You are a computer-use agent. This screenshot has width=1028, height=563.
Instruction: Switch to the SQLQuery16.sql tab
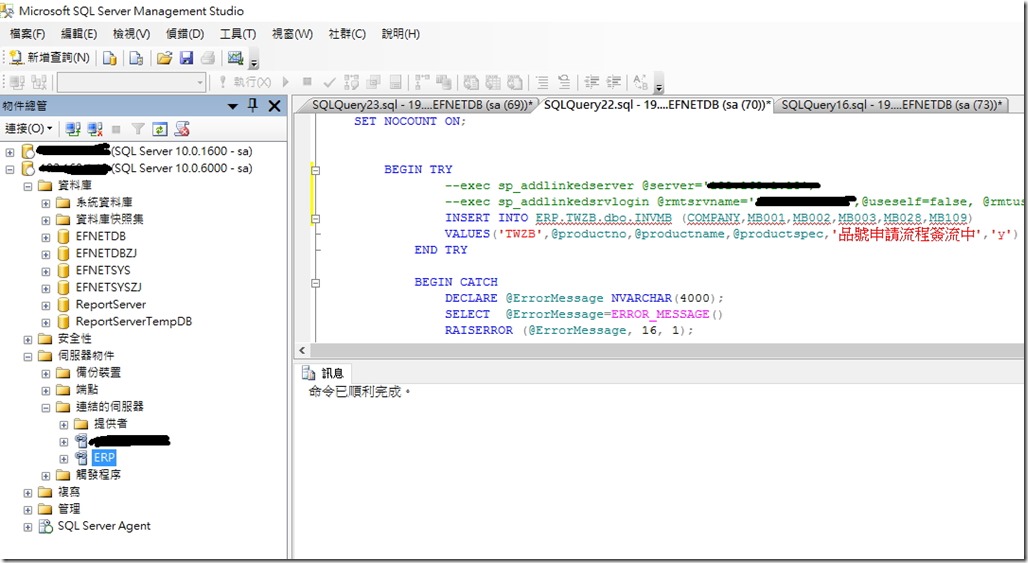891,105
